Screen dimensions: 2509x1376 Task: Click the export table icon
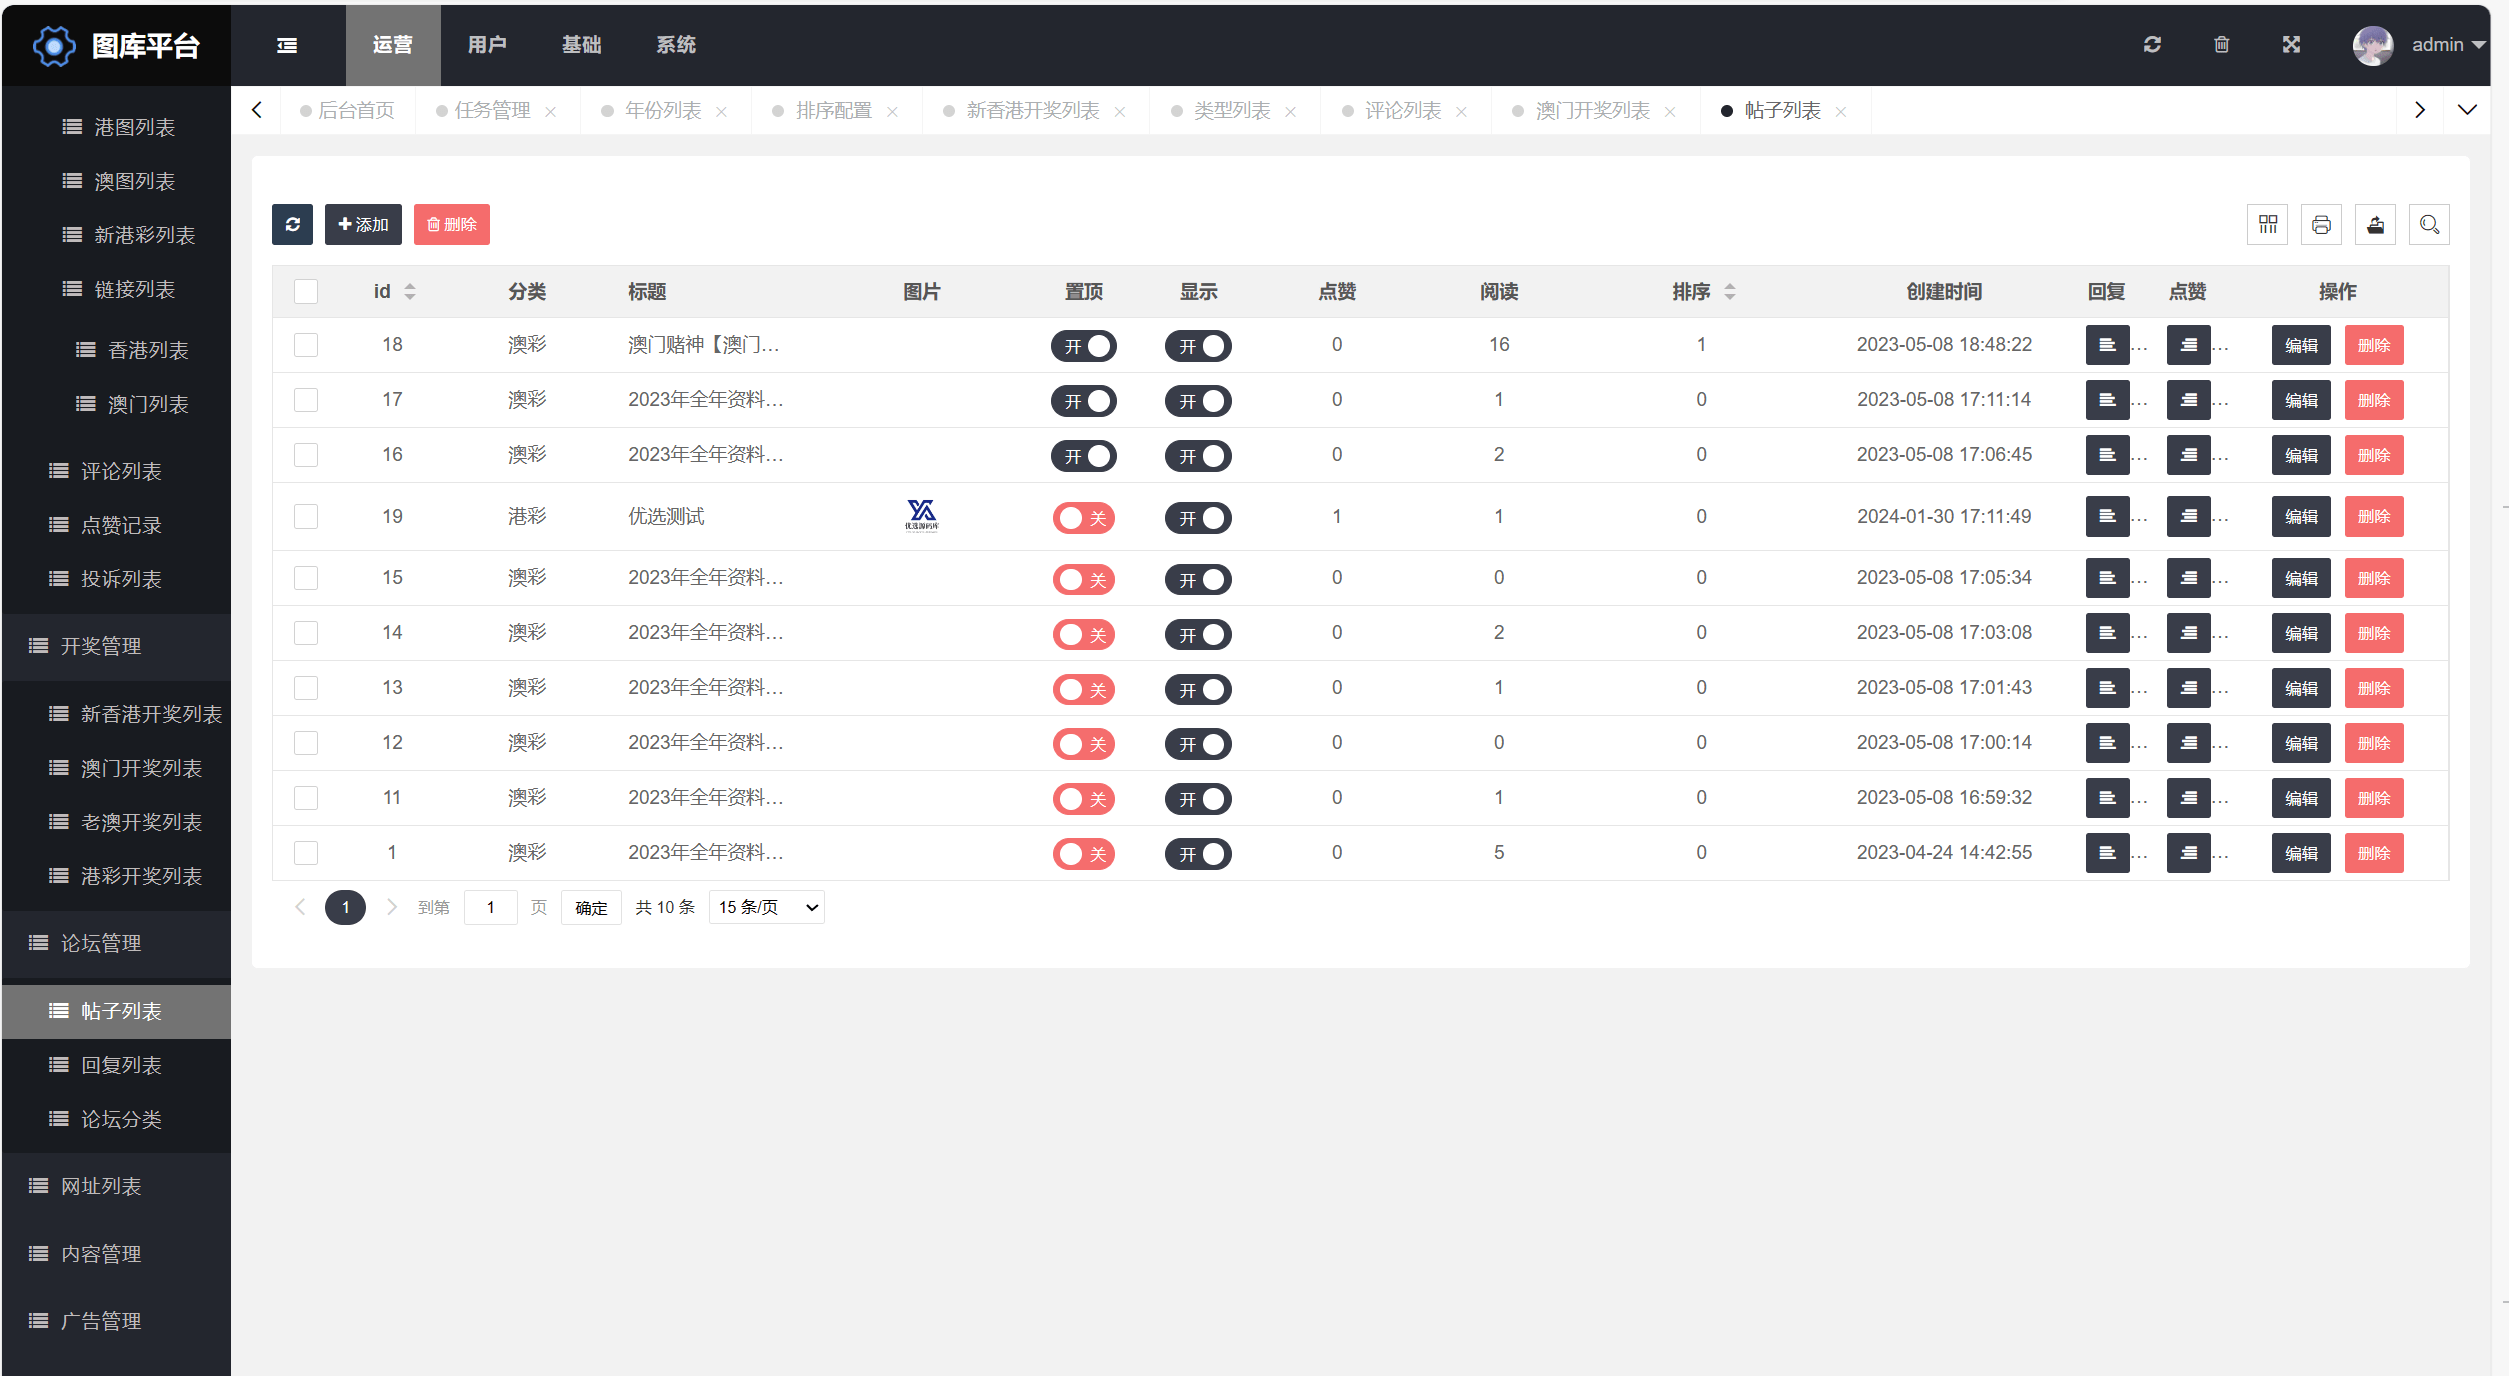pyautogui.click(x=2375, y=224)
